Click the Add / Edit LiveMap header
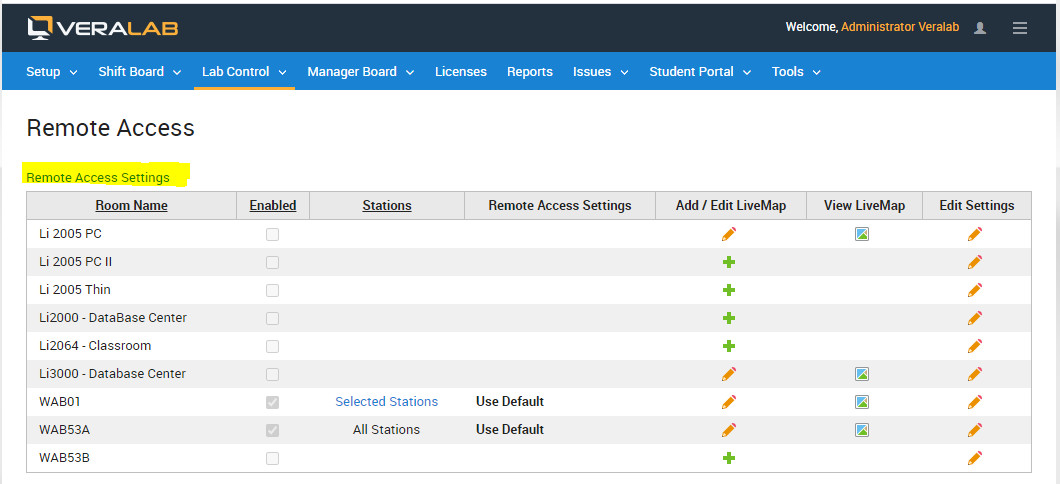Screen dimensions: 1060x484 tap(731, 205)
